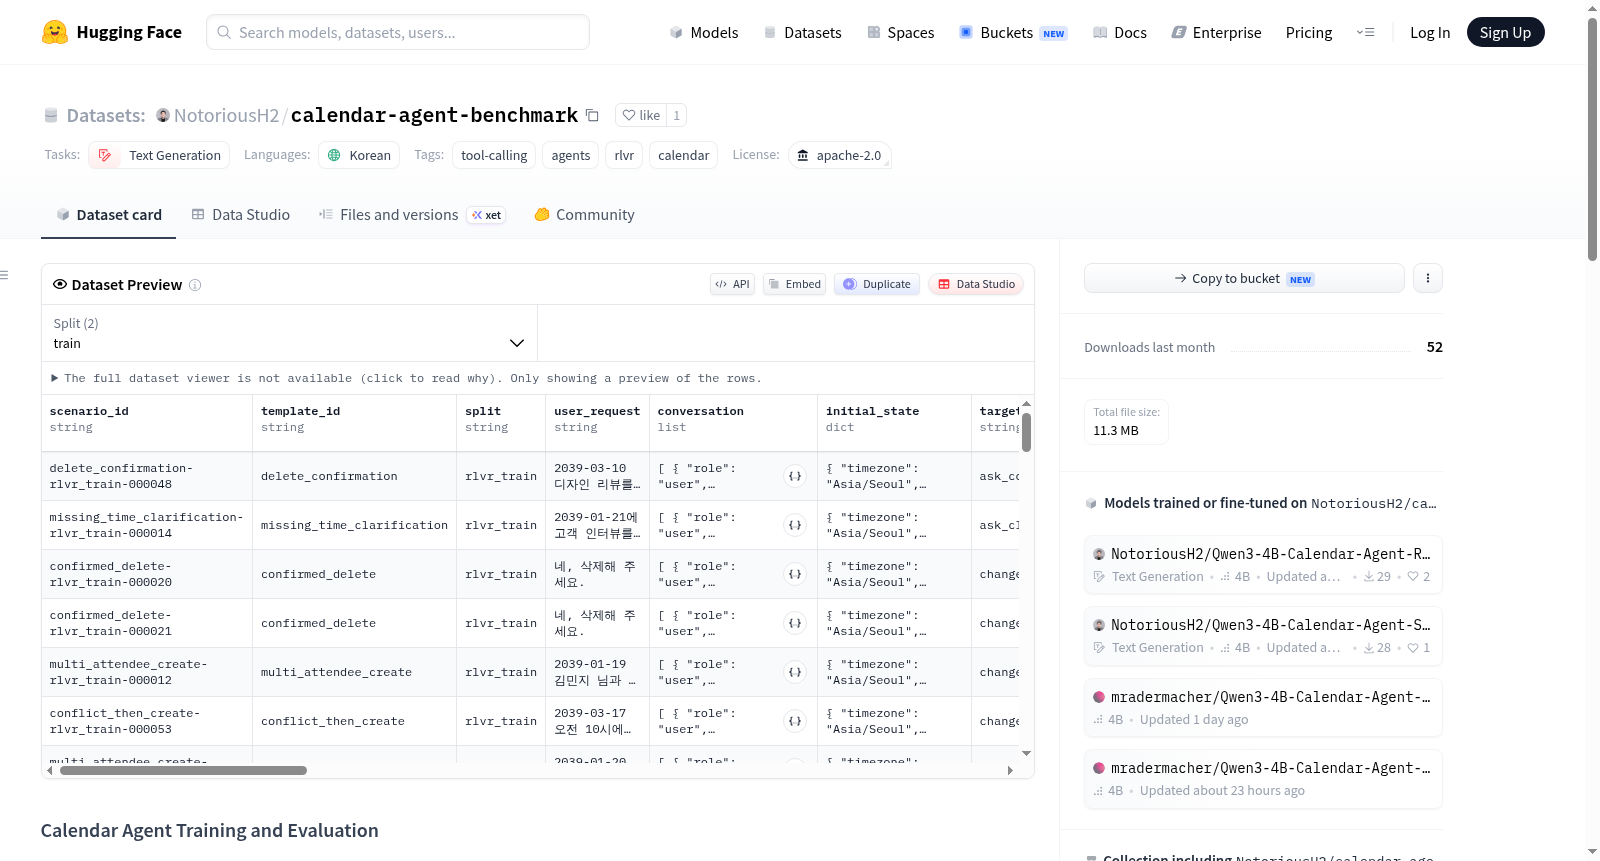Click the Dataset Preview info icon
The image size is (1600, 861).
[195, 285]
